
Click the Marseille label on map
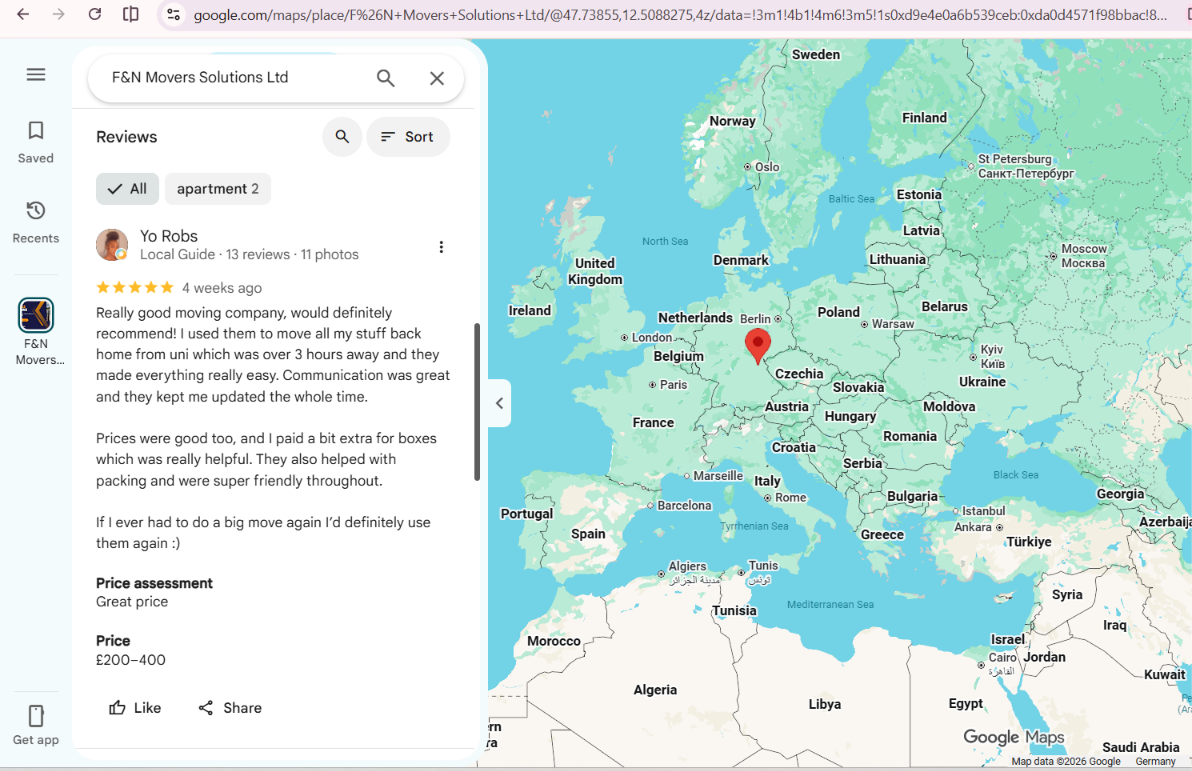click(718, 476)
